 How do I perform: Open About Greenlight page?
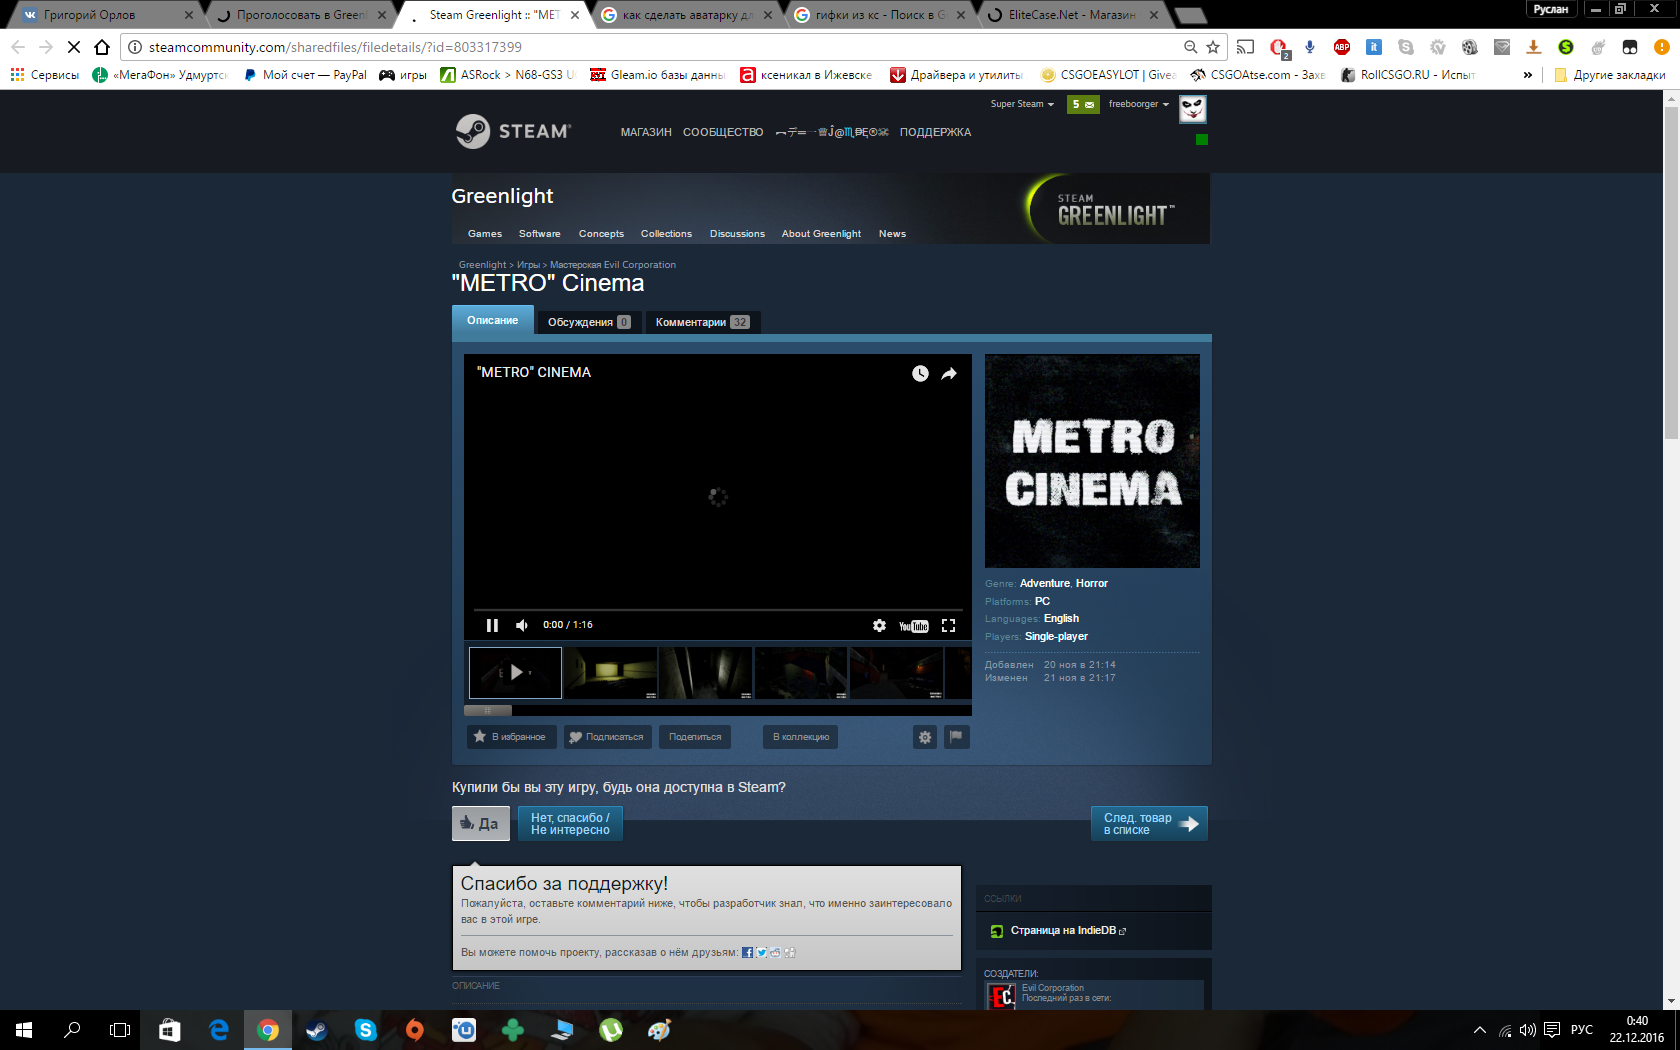point(821,234)
